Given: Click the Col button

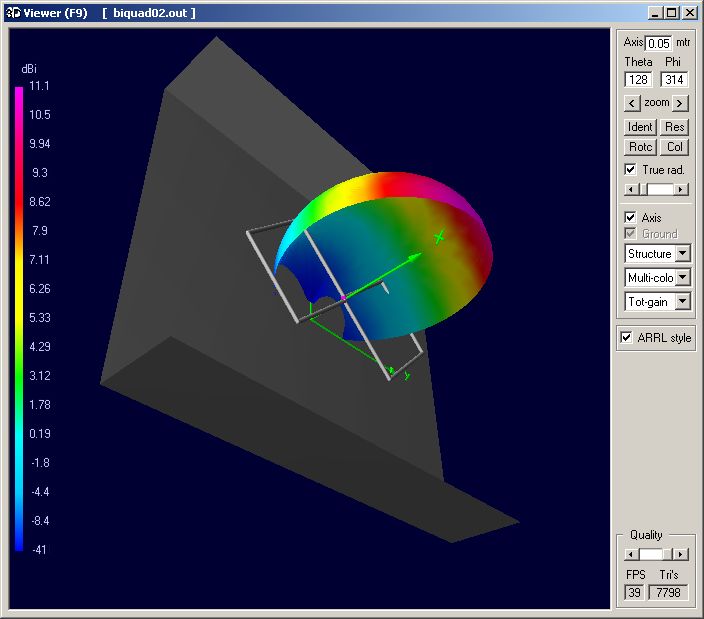Looking at the screenshot, I should click(x=675, y=147).
